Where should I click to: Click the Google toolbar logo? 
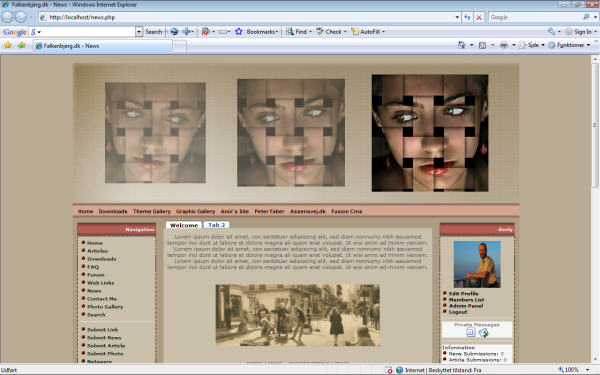(x=15, y=32)
